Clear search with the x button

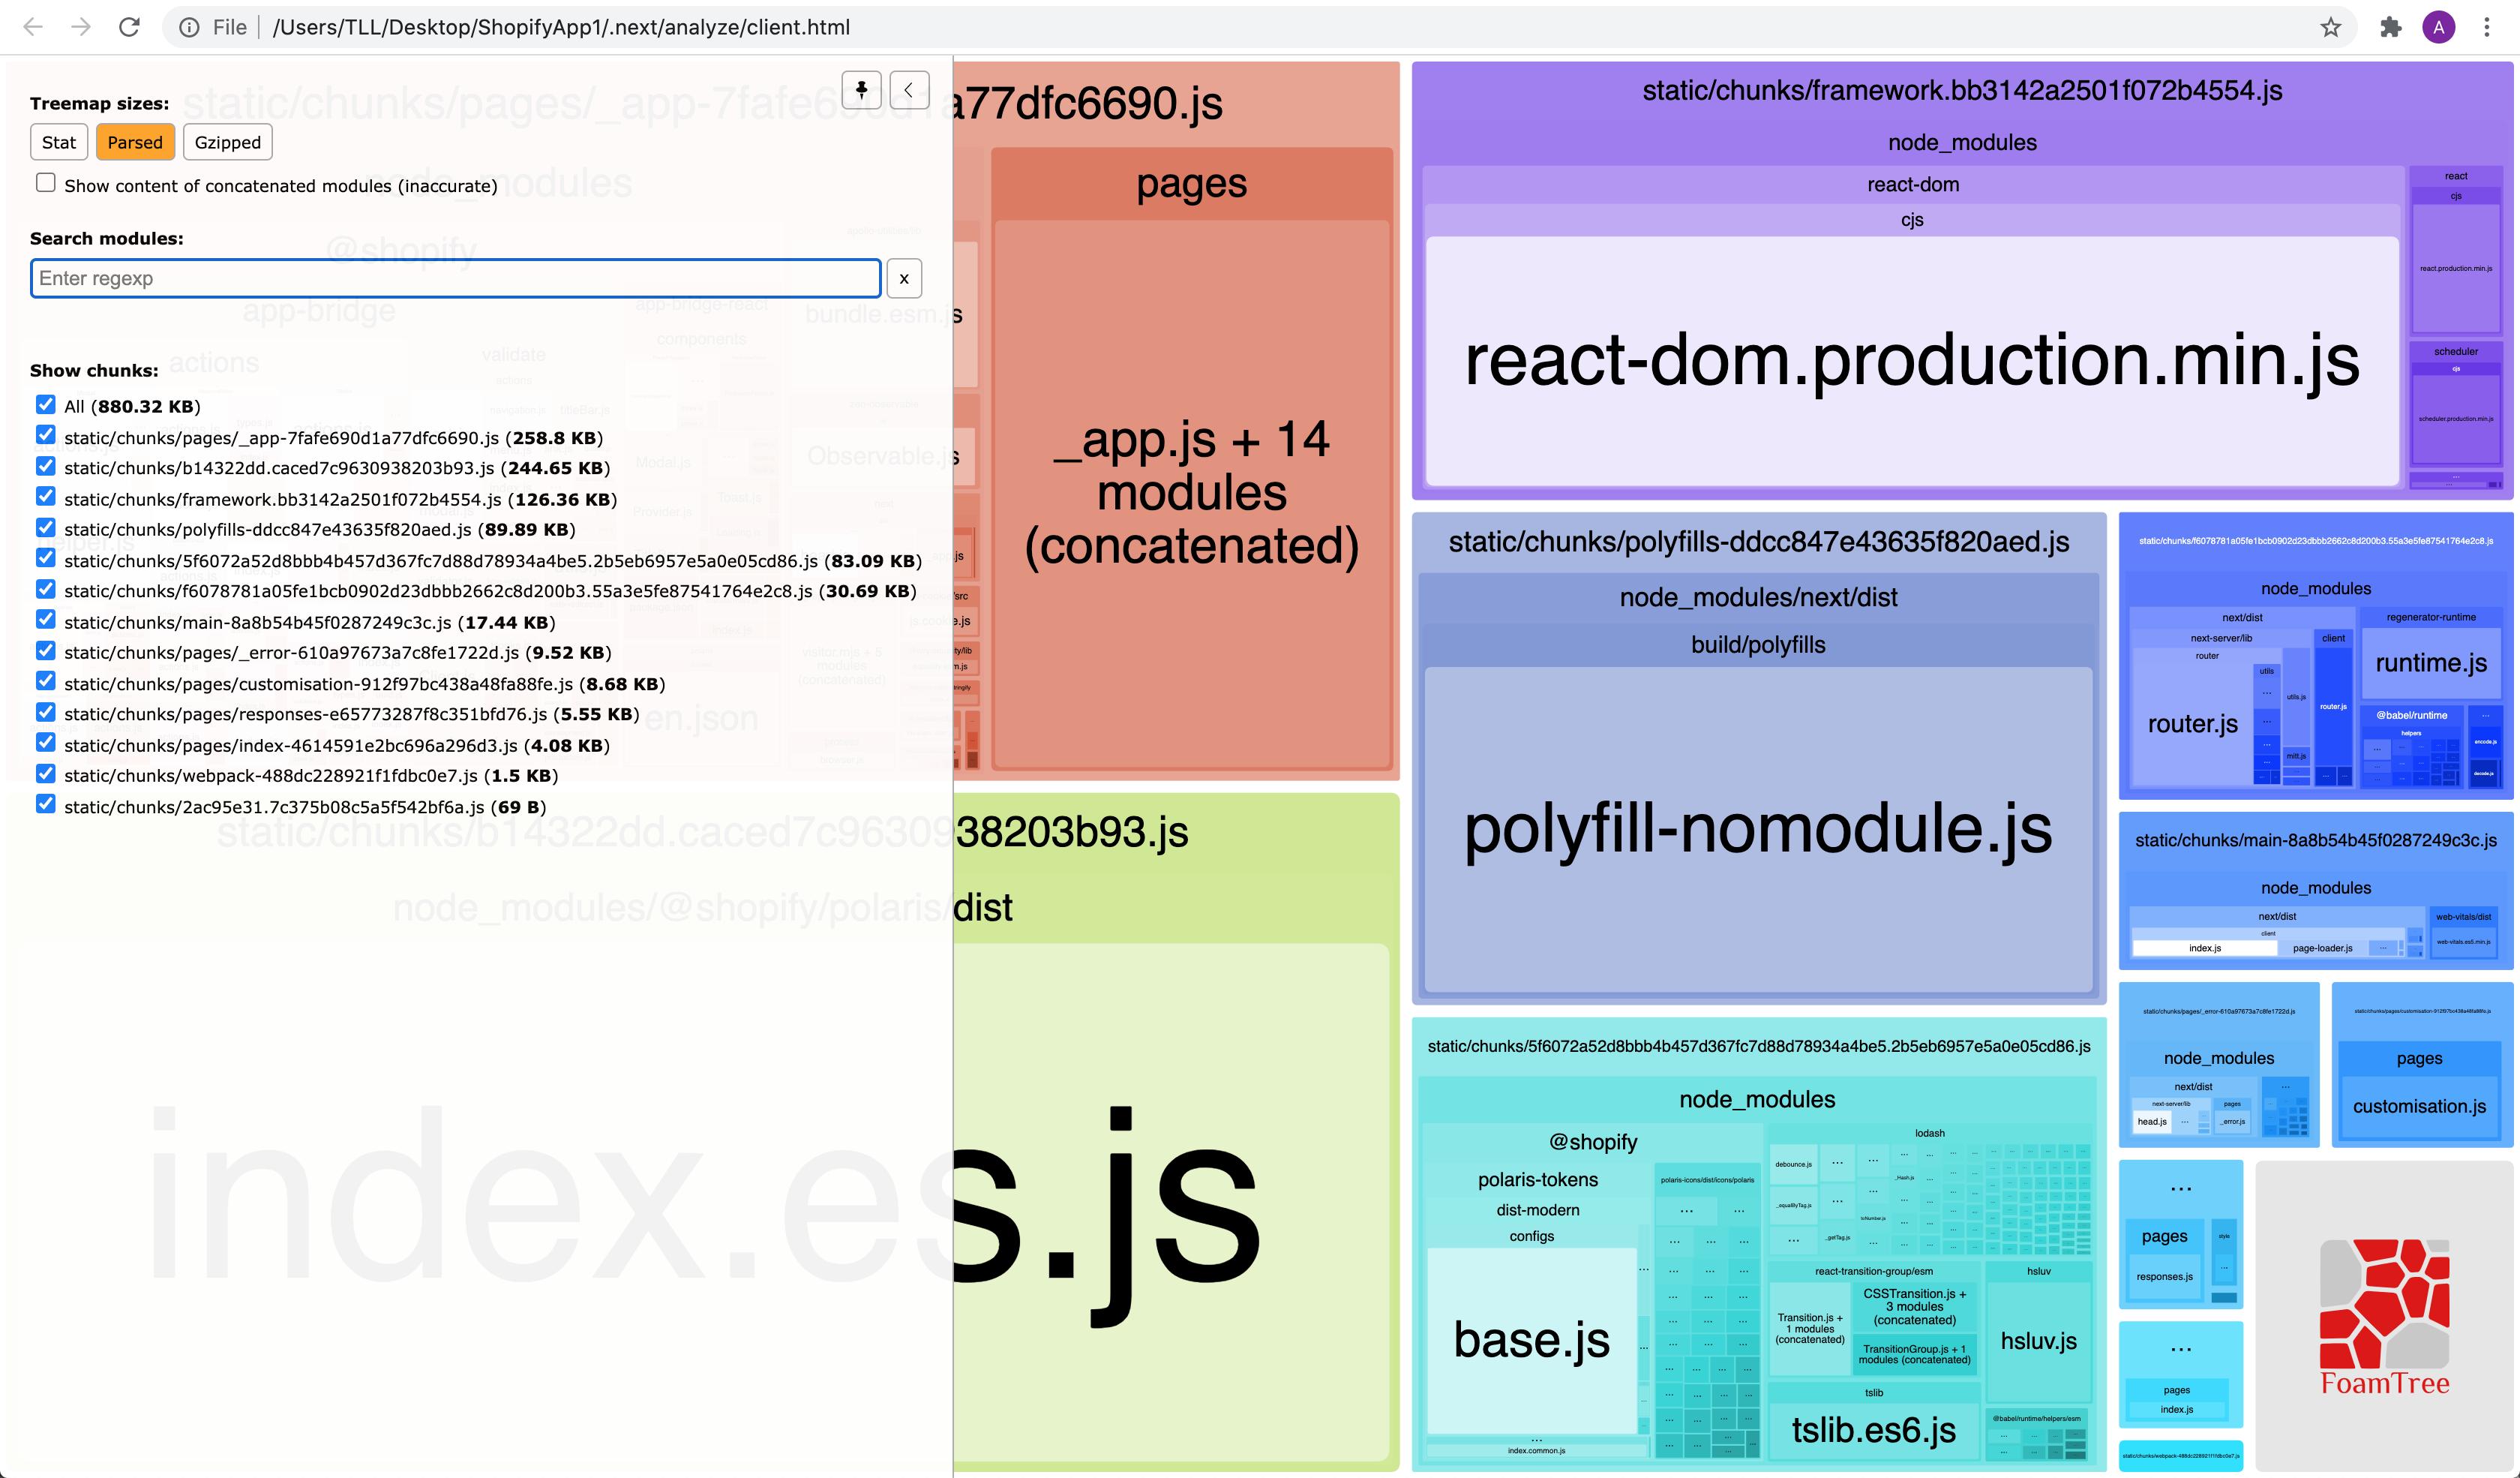tap(904, 279)
